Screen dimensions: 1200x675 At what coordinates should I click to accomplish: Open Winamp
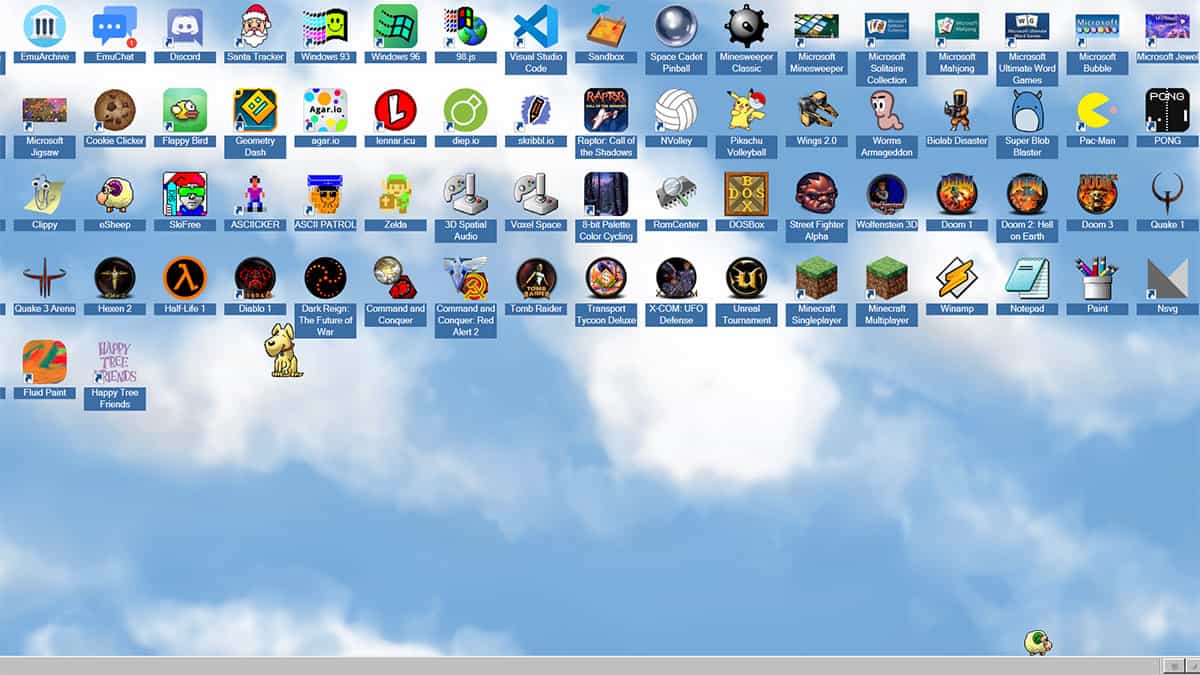pos(956,280)
